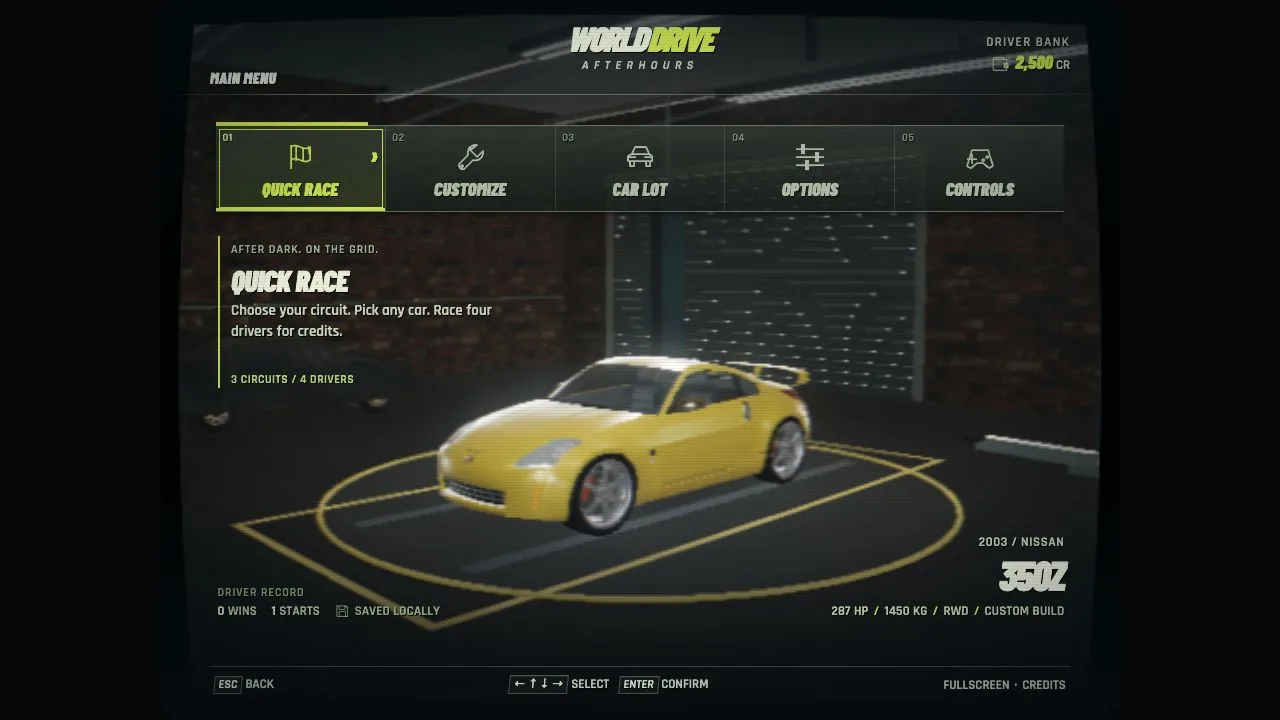Click the Saved Locally disk icon
The image size is (1280, 720).
342,611
